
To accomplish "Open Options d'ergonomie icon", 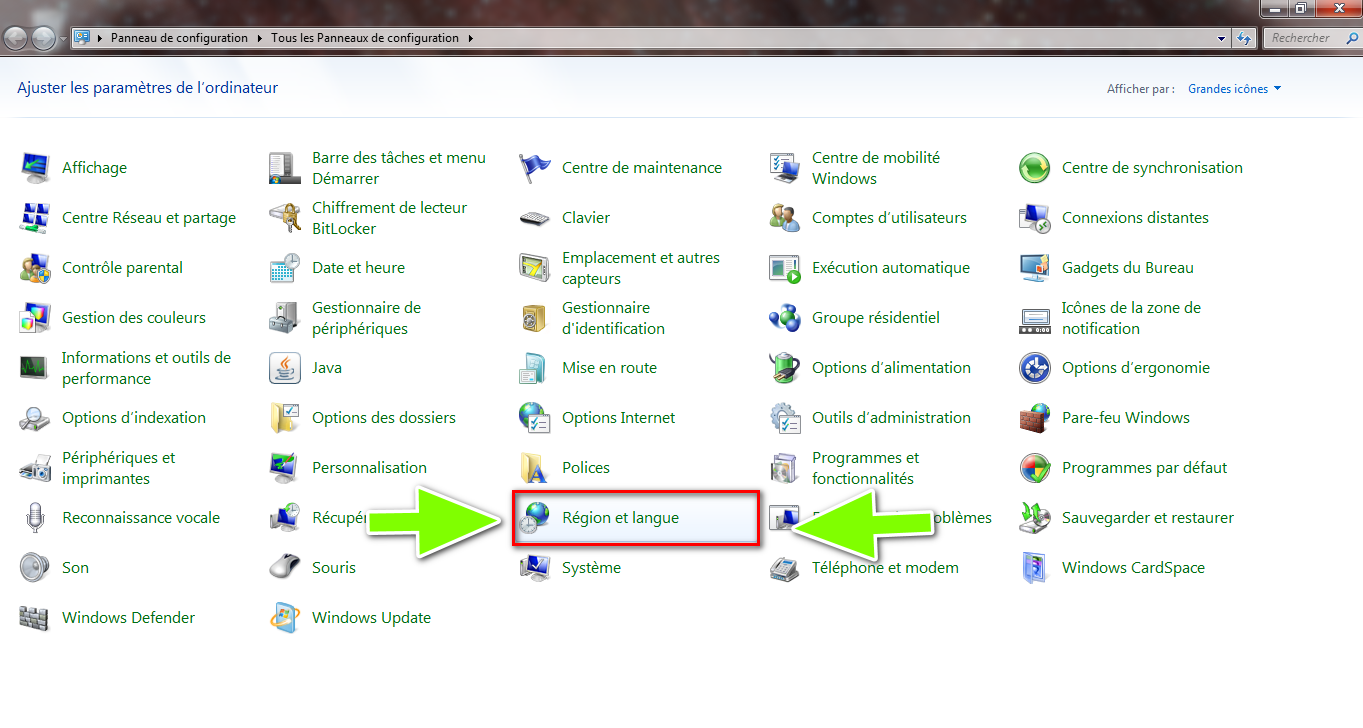I will [x=1035, y=368].
